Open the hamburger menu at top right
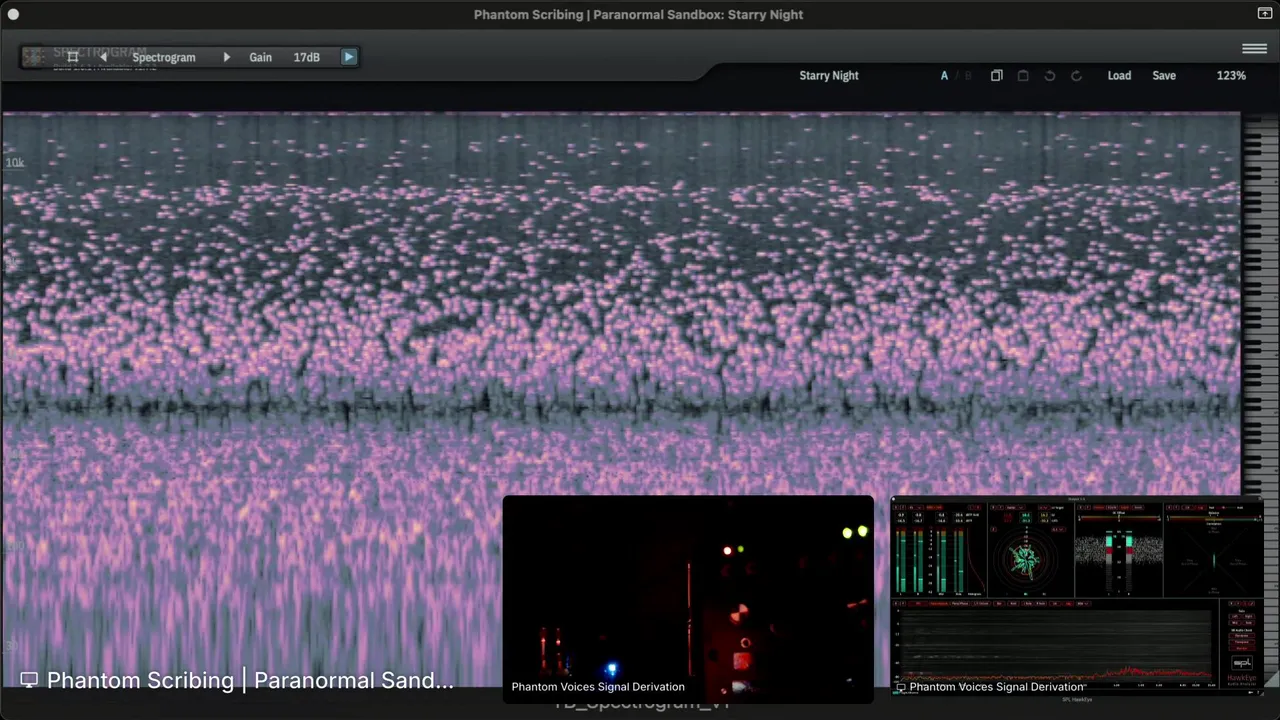The width and height of the screenshot is (1280, 720). tap(1254, 48)
